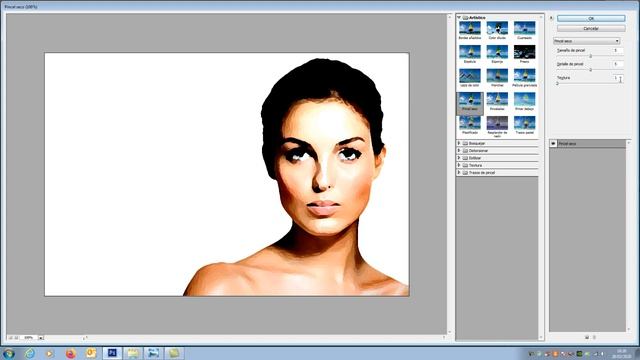Expand the Bosquejar filter folder
Screen dimensions: 640x360
(459, 143)
